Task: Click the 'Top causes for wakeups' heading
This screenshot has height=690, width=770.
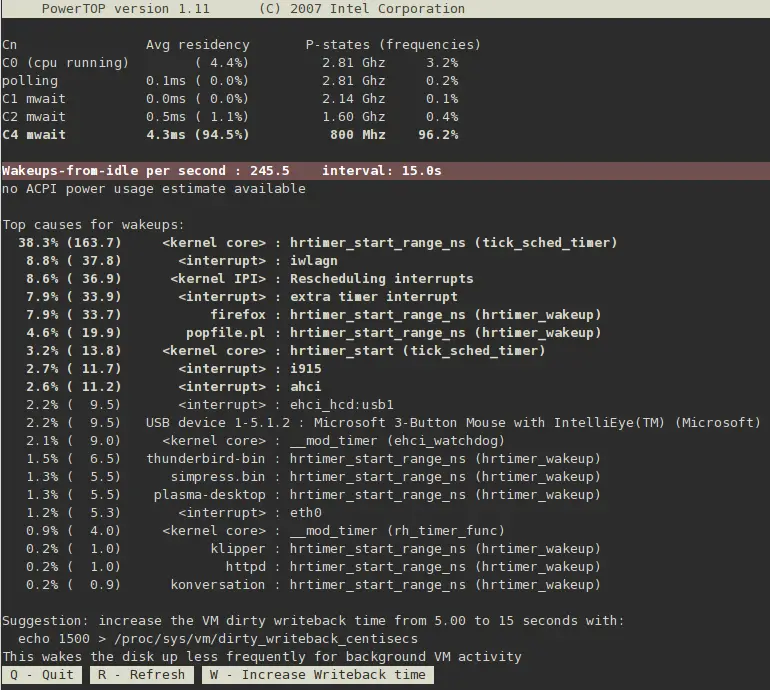Action: point(93,225)
